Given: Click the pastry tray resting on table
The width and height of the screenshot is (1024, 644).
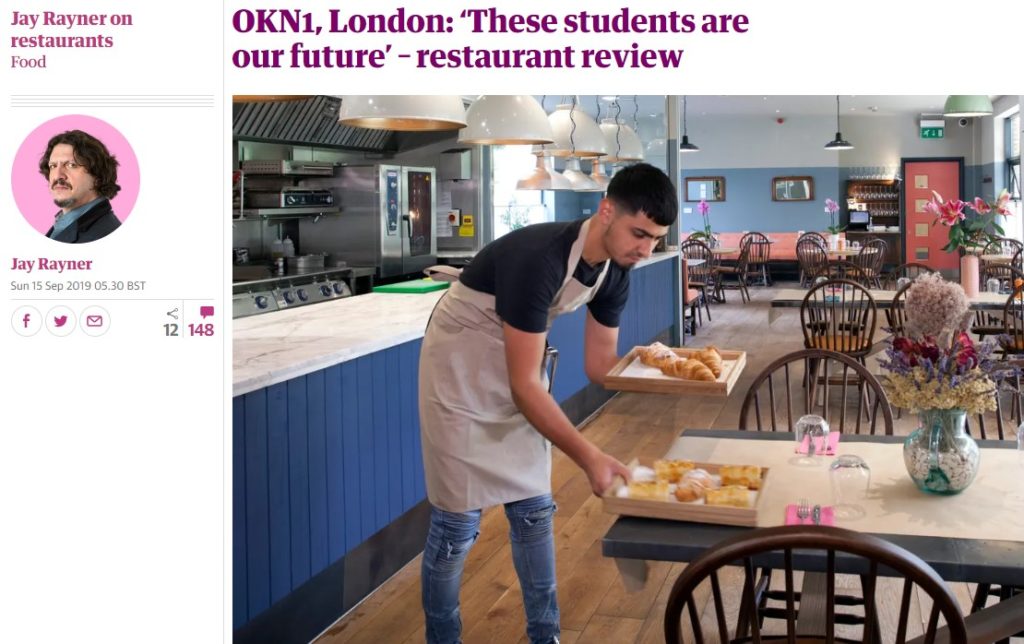Looking at the screenshot, I should coord(686,491).
